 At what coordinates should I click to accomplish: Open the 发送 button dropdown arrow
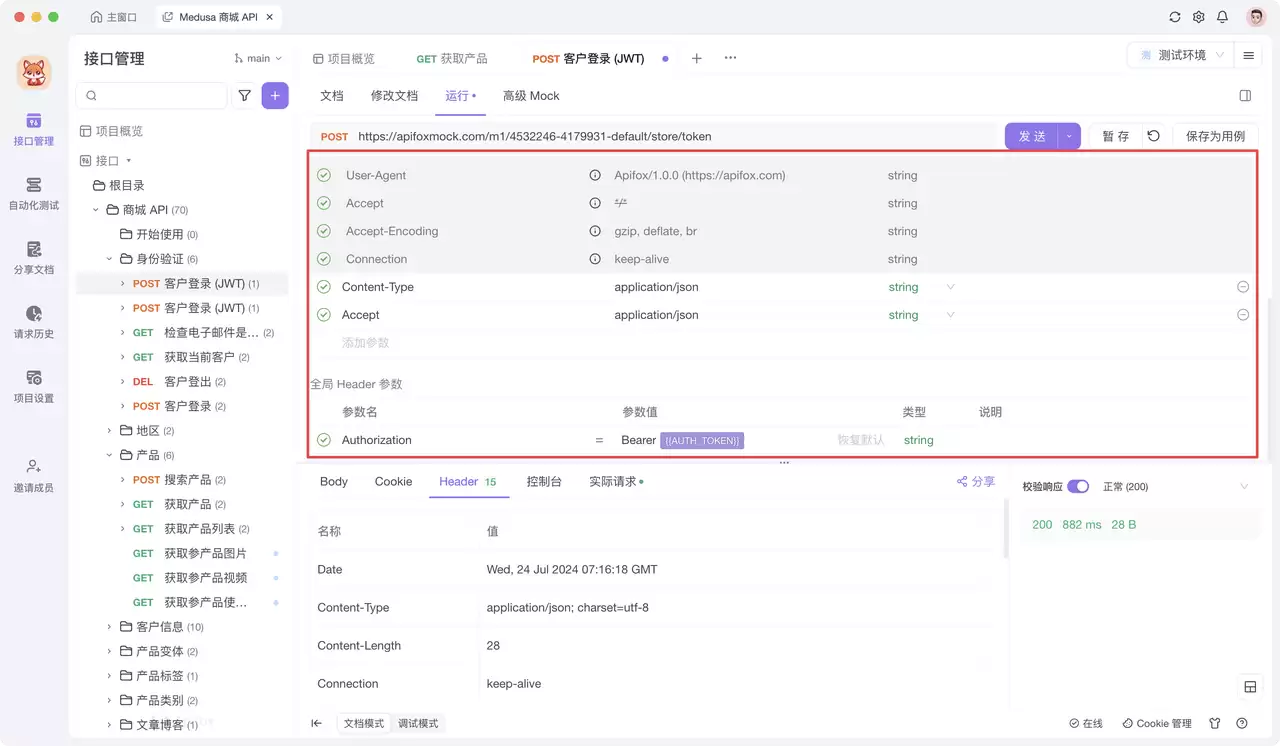(x=1069, y=136)
